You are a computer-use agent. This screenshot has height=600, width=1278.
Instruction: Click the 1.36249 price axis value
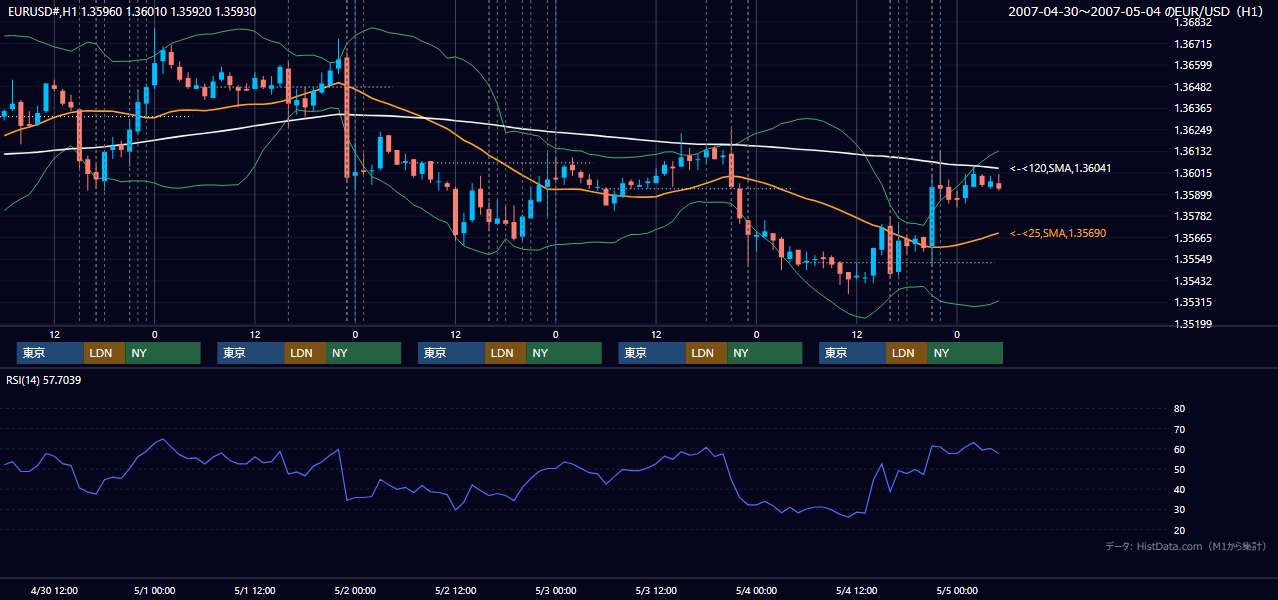1193,130
